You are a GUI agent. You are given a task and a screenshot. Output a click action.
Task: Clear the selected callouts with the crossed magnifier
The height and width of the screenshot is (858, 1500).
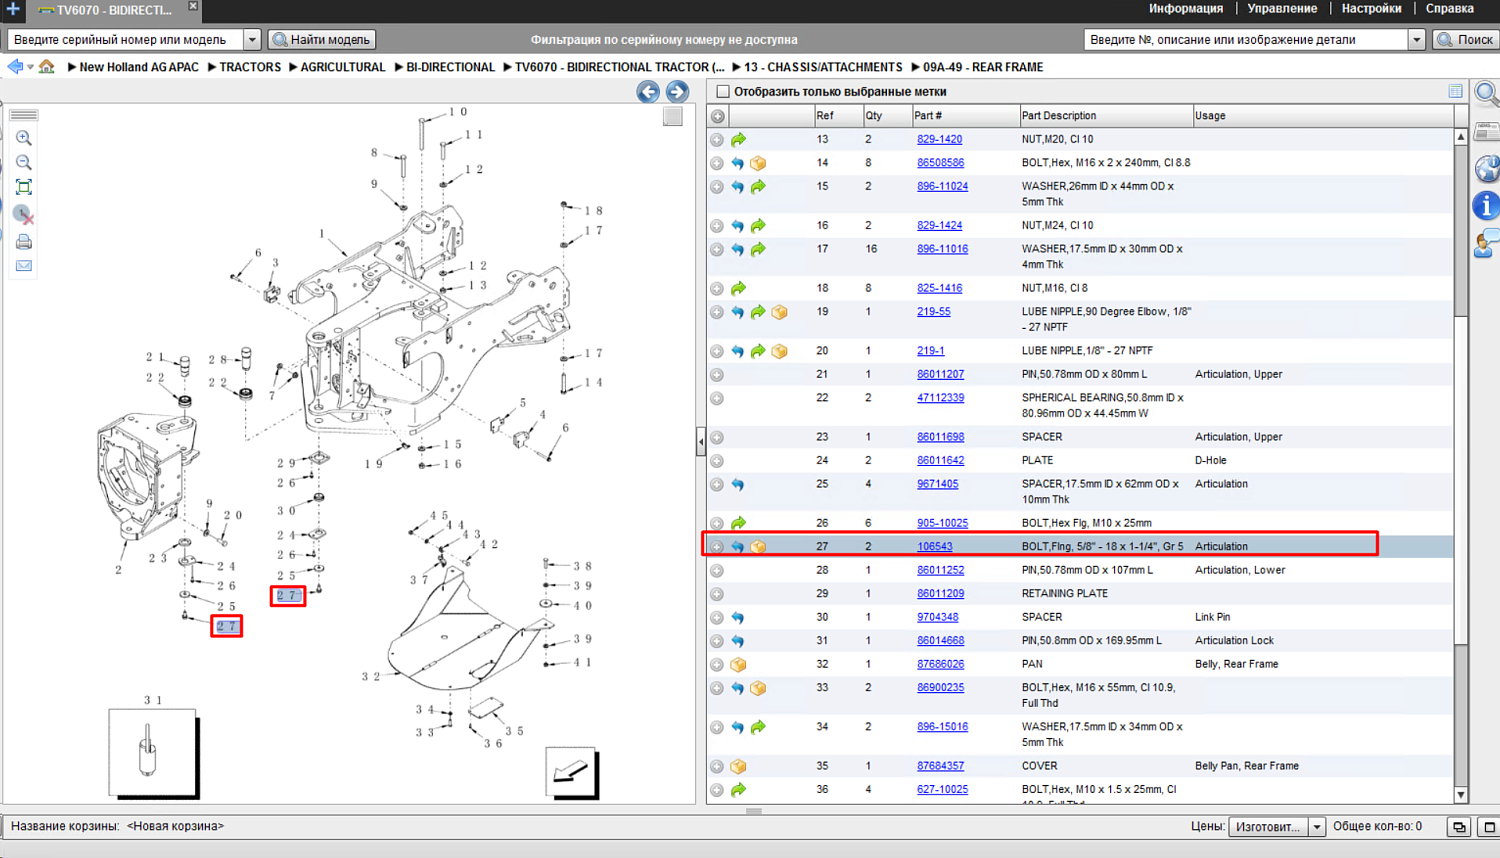pos(24,214)
